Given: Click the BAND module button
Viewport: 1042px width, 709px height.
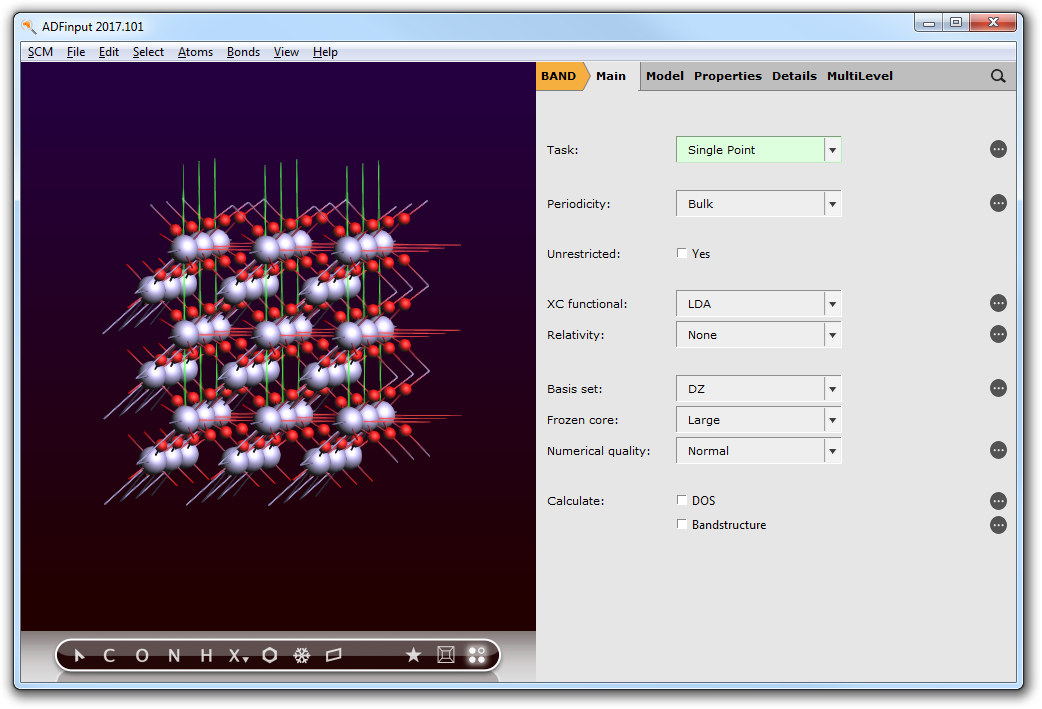Looking at the screenshot, I should [x=558, y=76].
